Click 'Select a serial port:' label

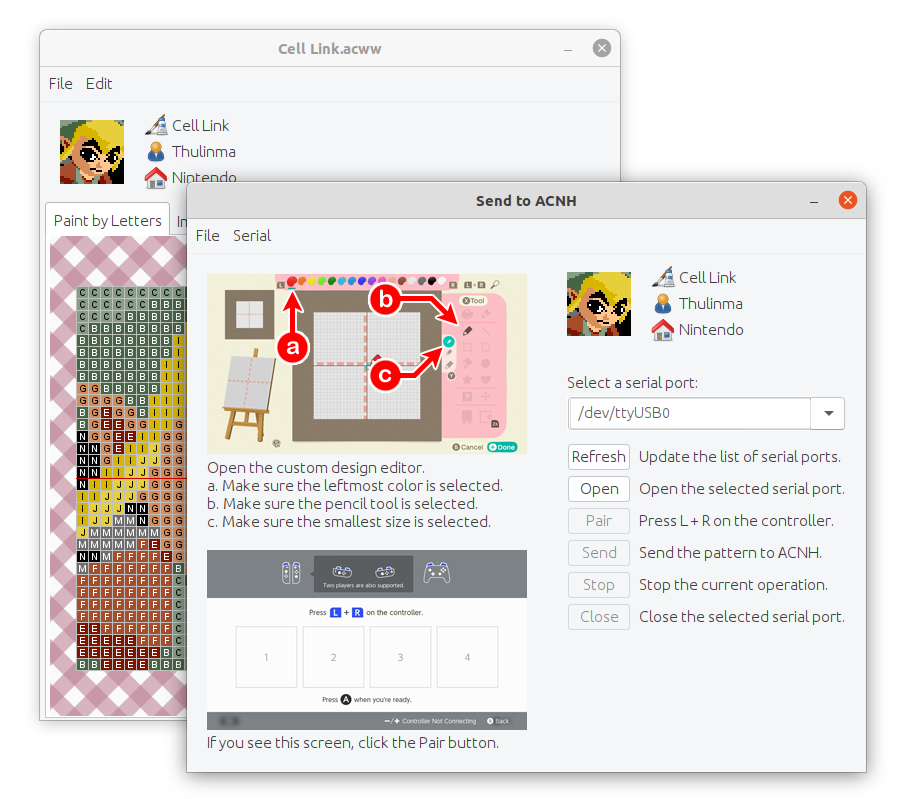[632, 383]
